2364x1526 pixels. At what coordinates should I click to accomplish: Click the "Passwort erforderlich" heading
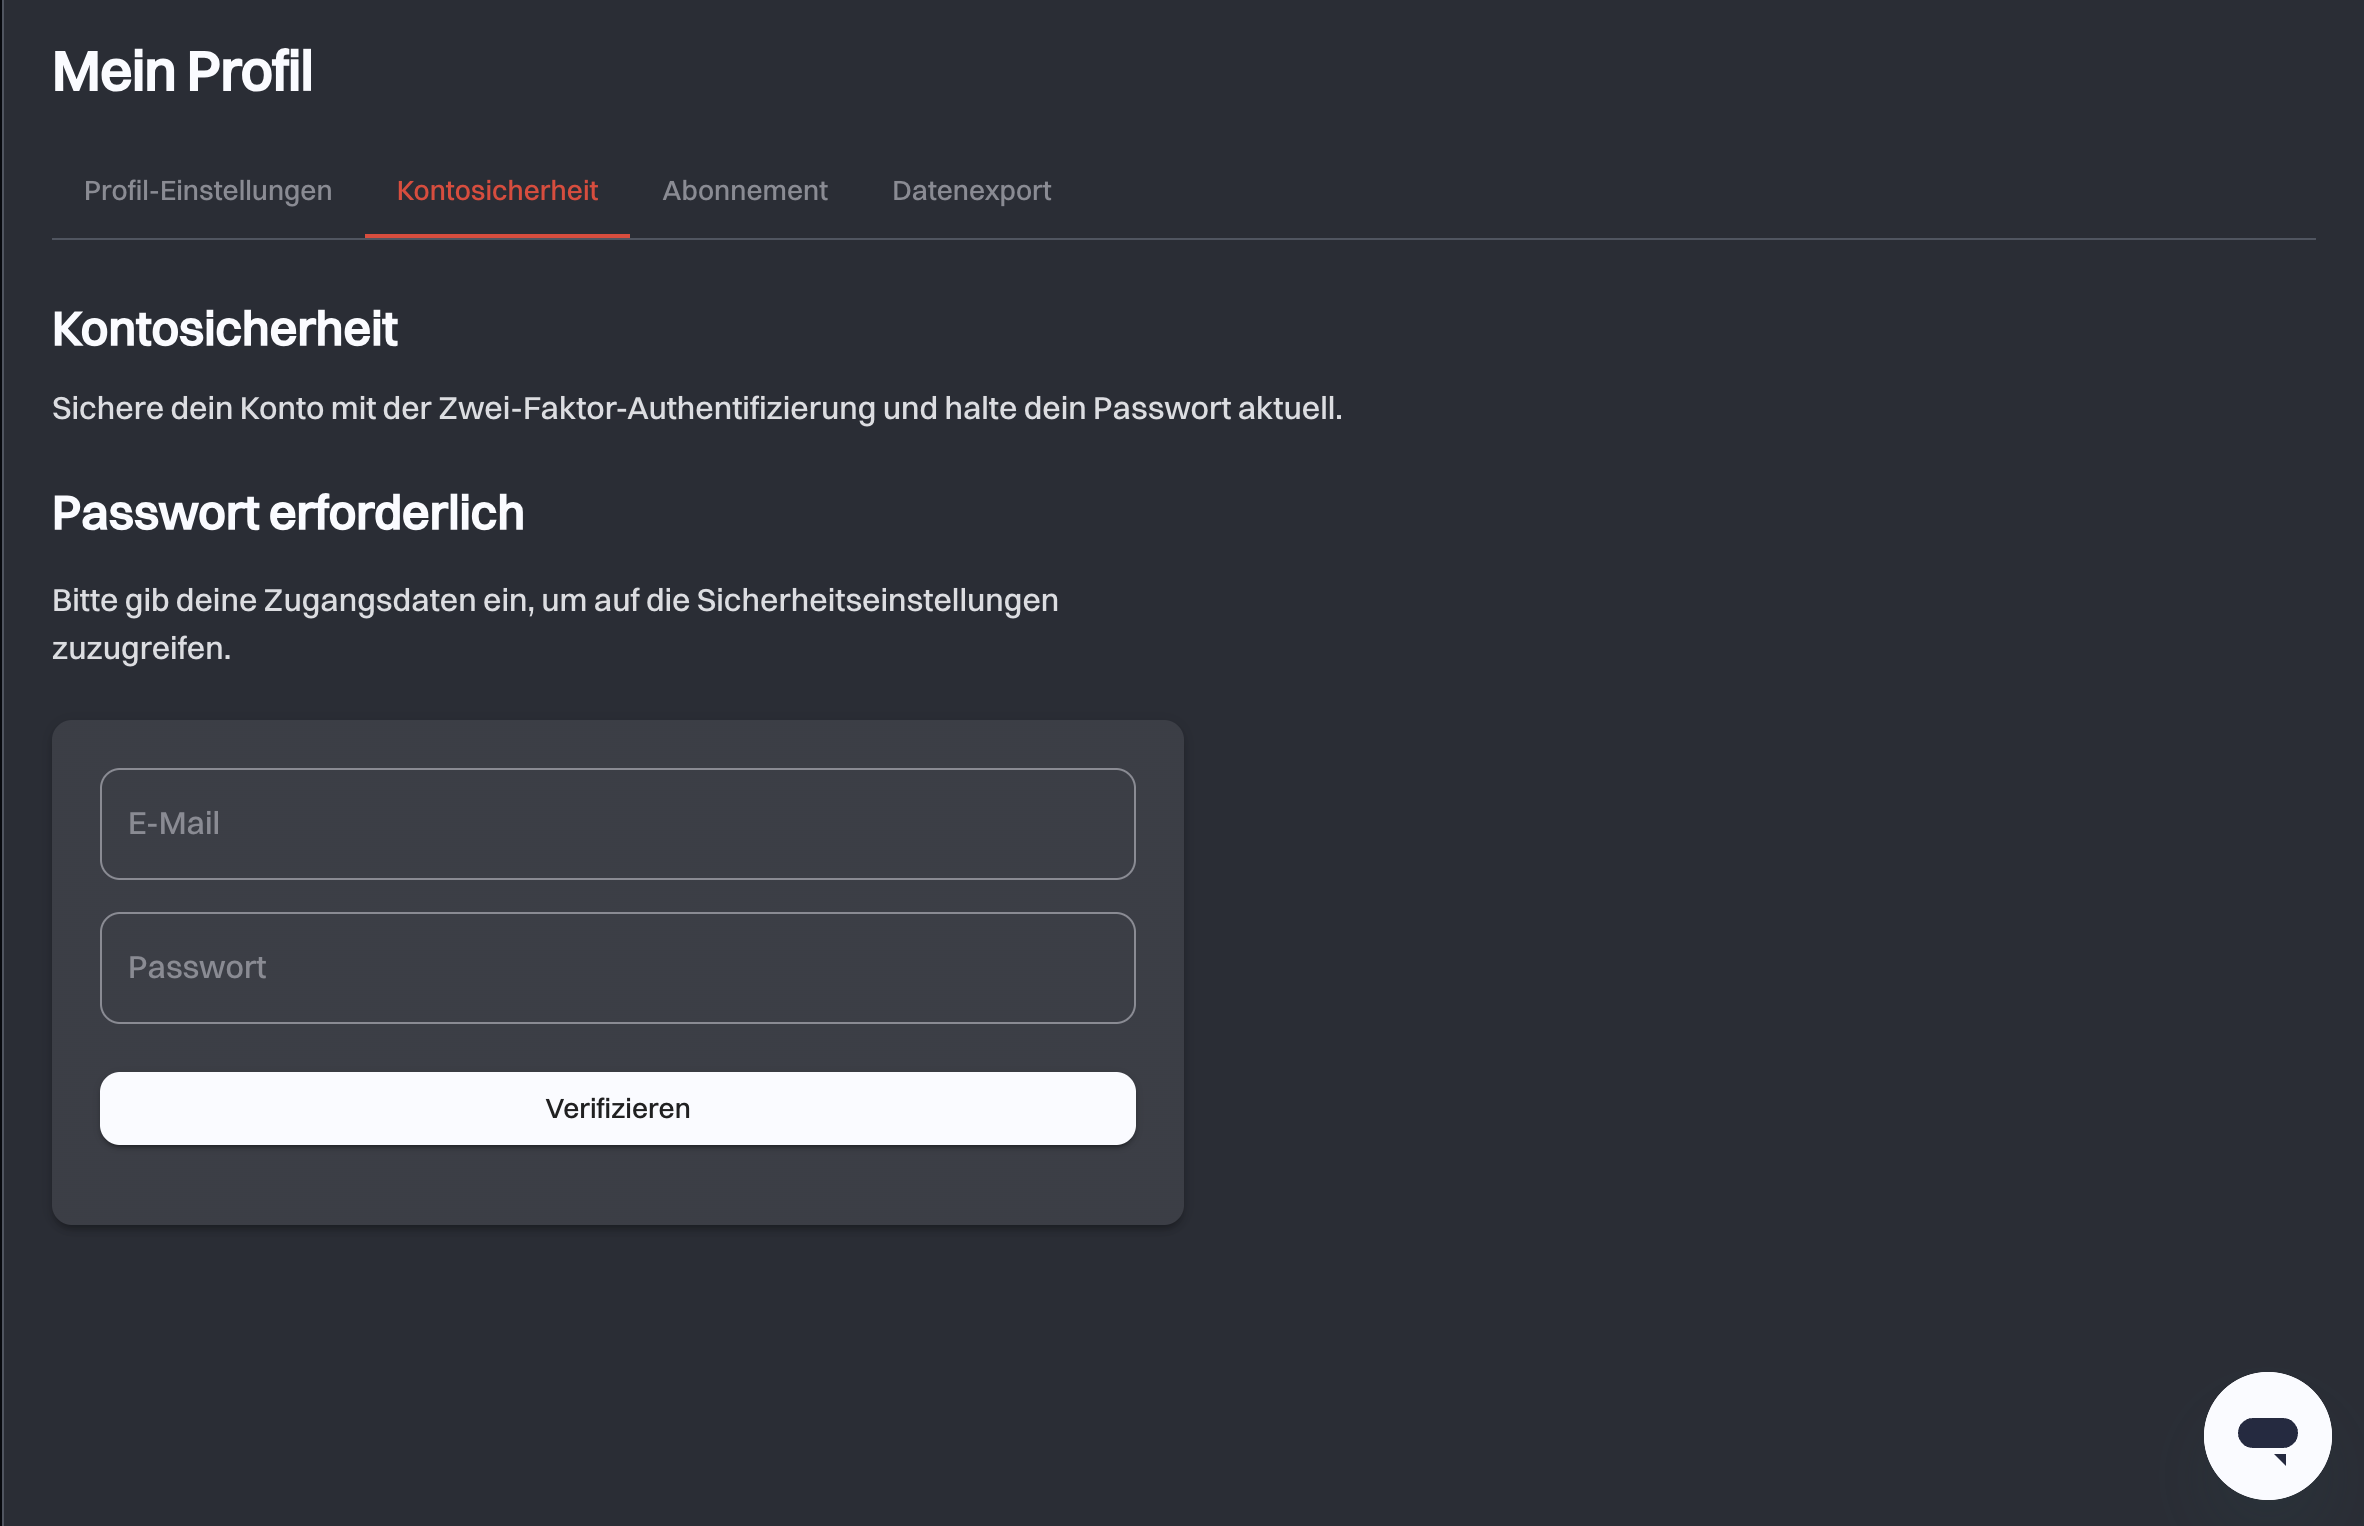click(288, 513)
